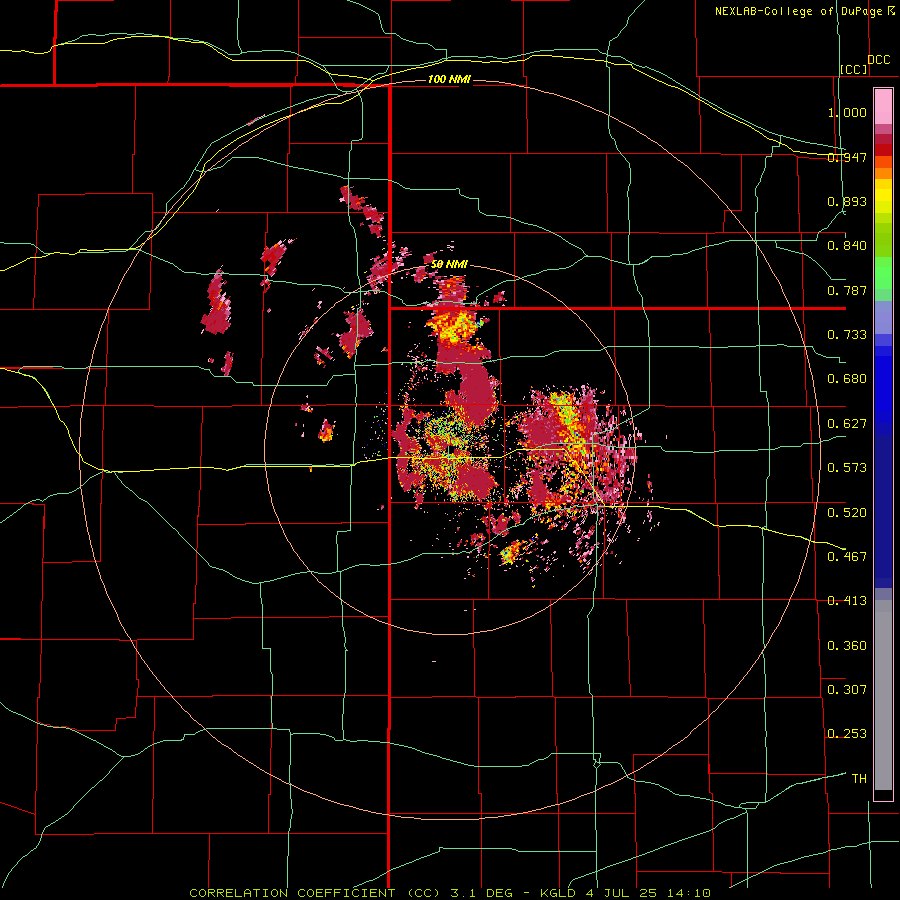Click the 0.680 scale value

tap(847, 379)
